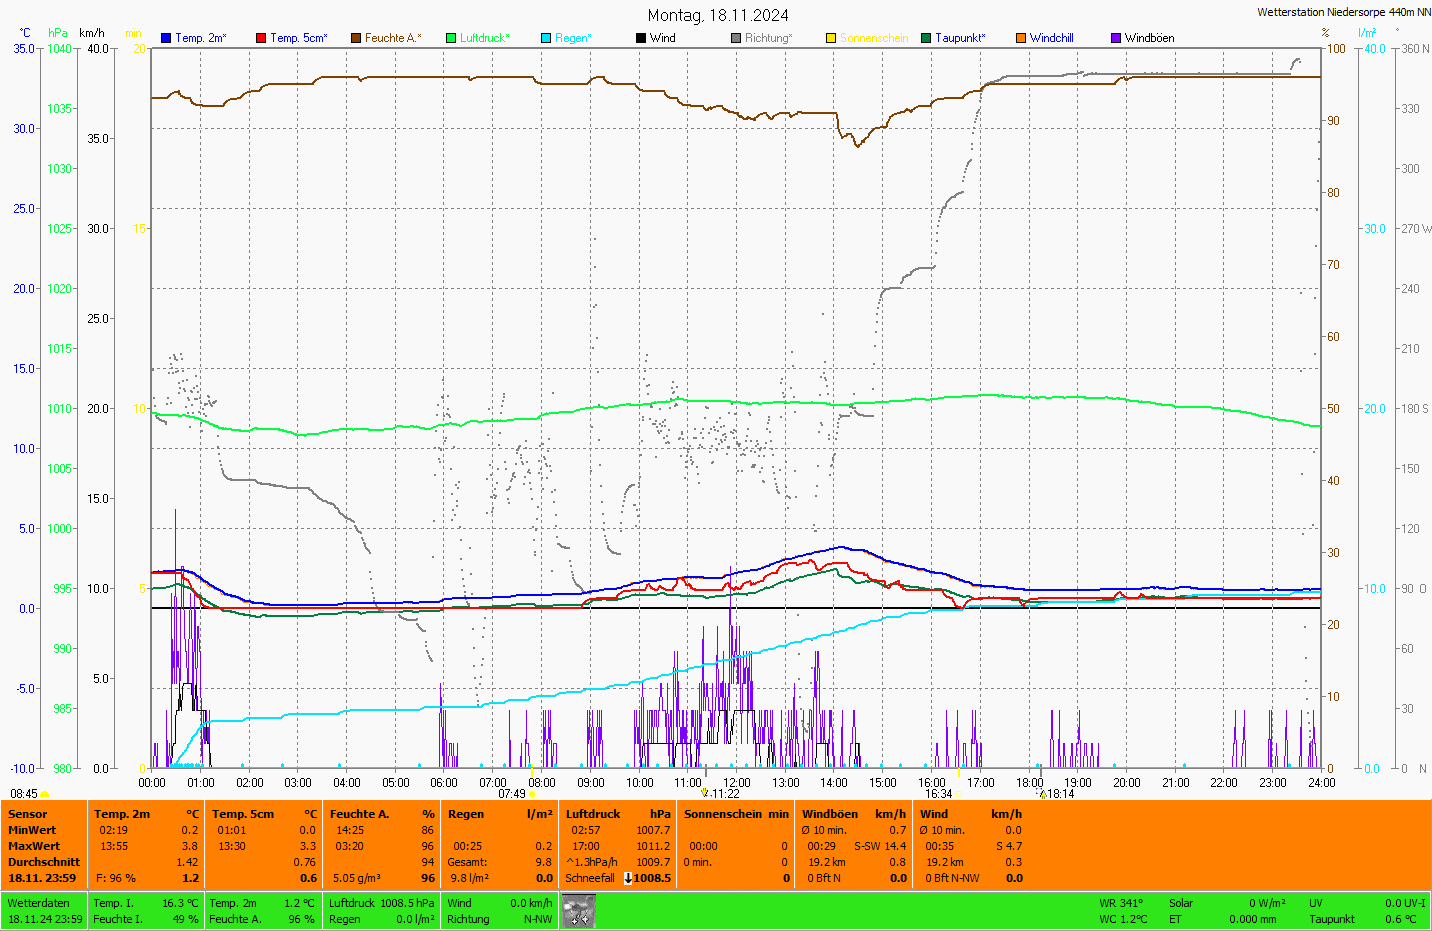
Task: Click the Wetterstation Niedersorpe 440m NN label
Action: pyautogui.click(x=1343, y=12)
